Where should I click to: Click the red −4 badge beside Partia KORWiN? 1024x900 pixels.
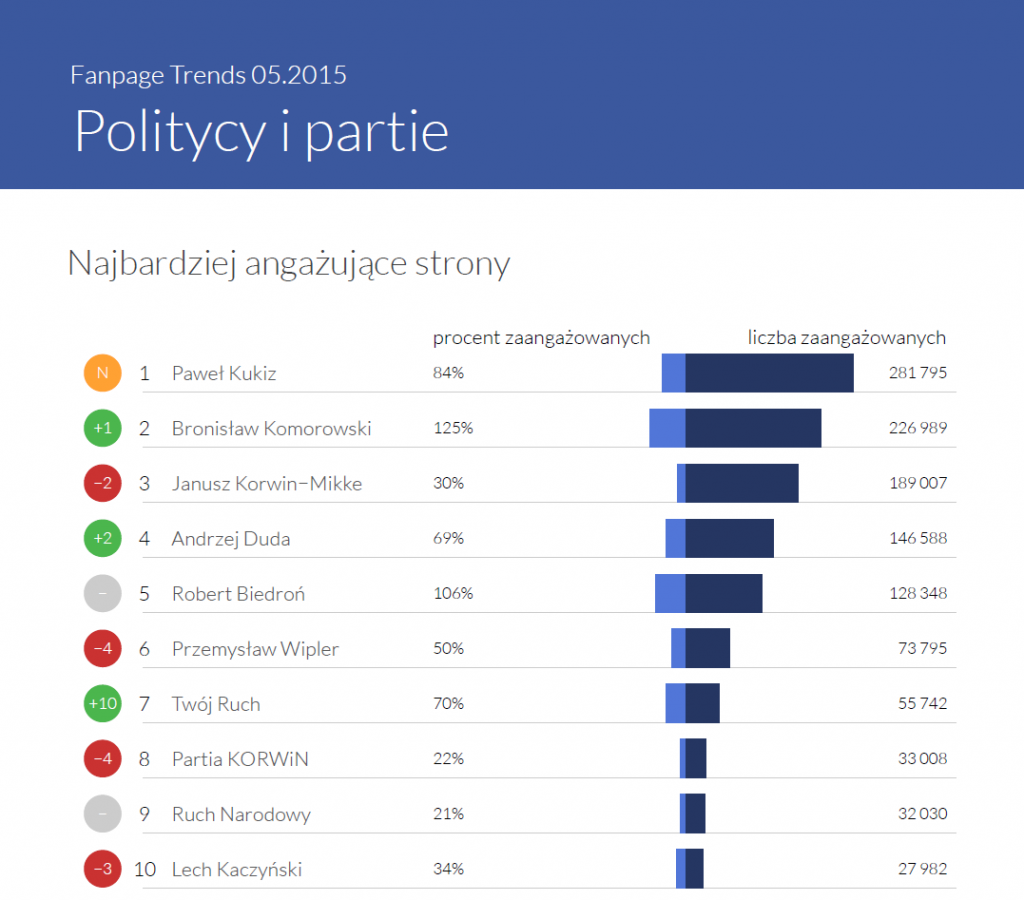(x=102, y=759)
